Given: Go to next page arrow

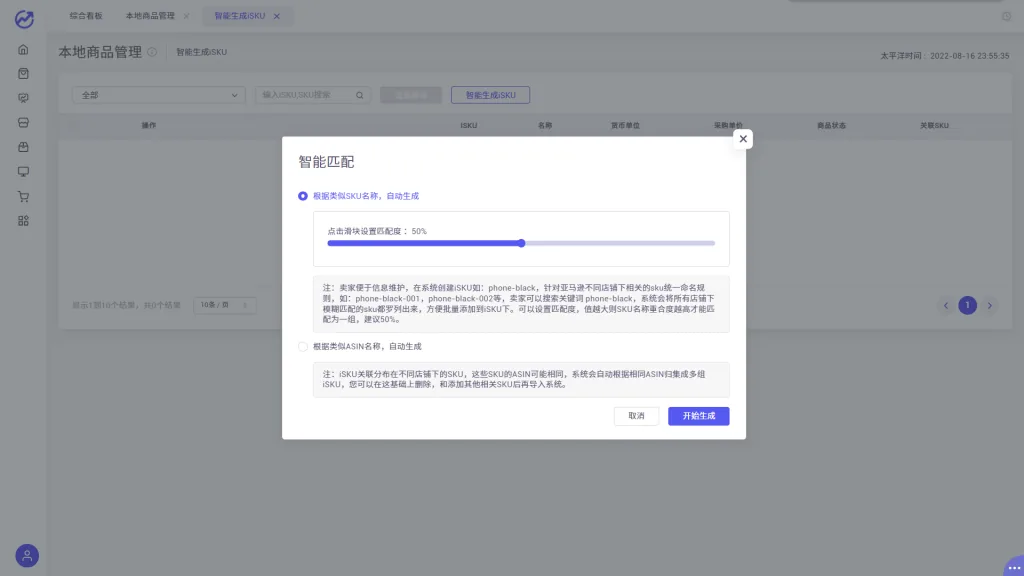Looking at the screenshot, I should tap(989, 306).
